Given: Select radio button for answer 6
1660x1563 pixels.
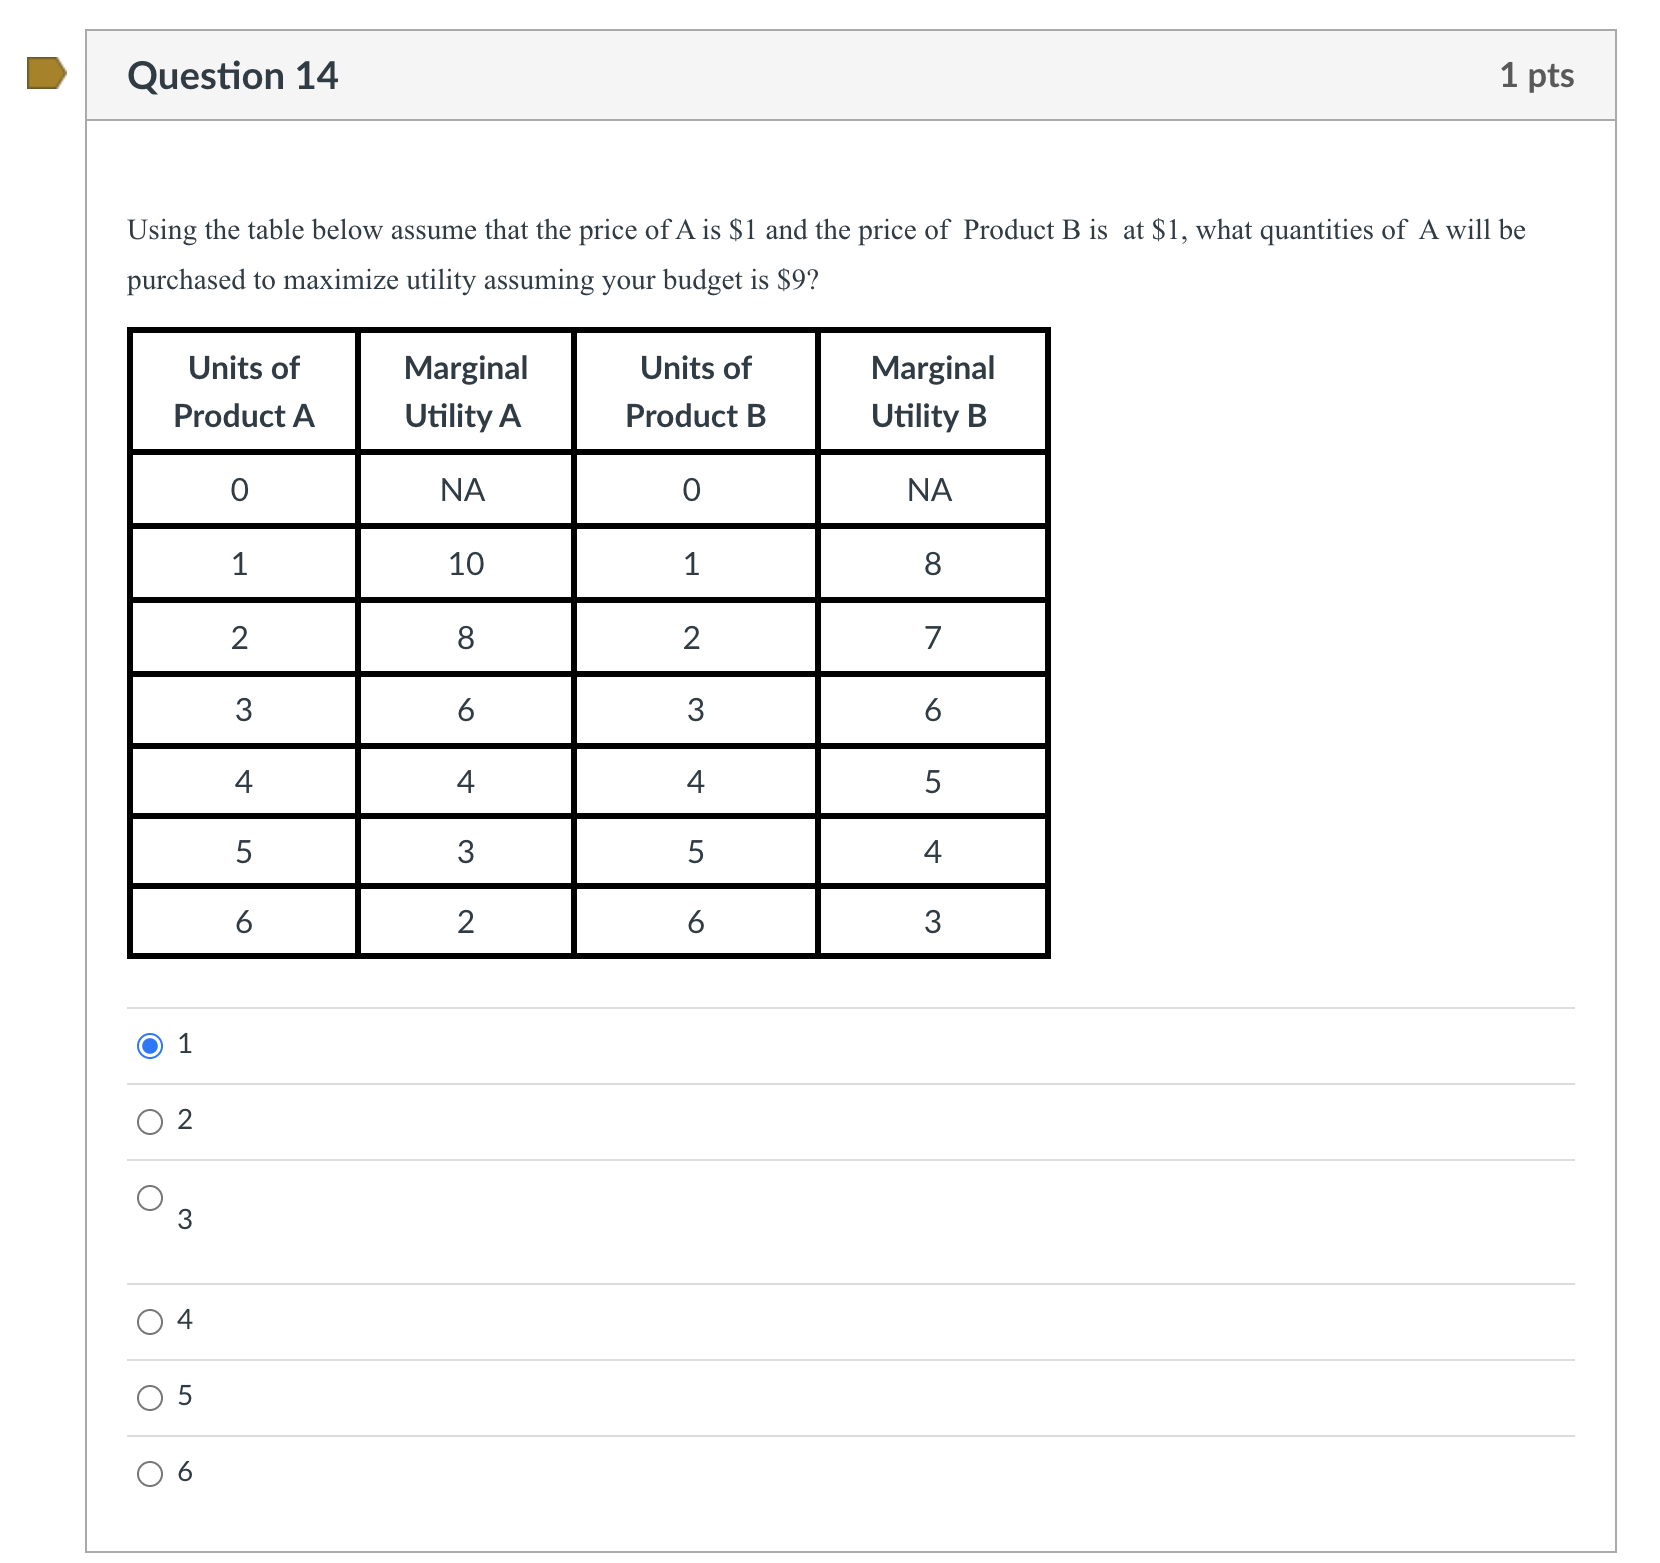Looking at the screenshot, I should pos(149,1473).
